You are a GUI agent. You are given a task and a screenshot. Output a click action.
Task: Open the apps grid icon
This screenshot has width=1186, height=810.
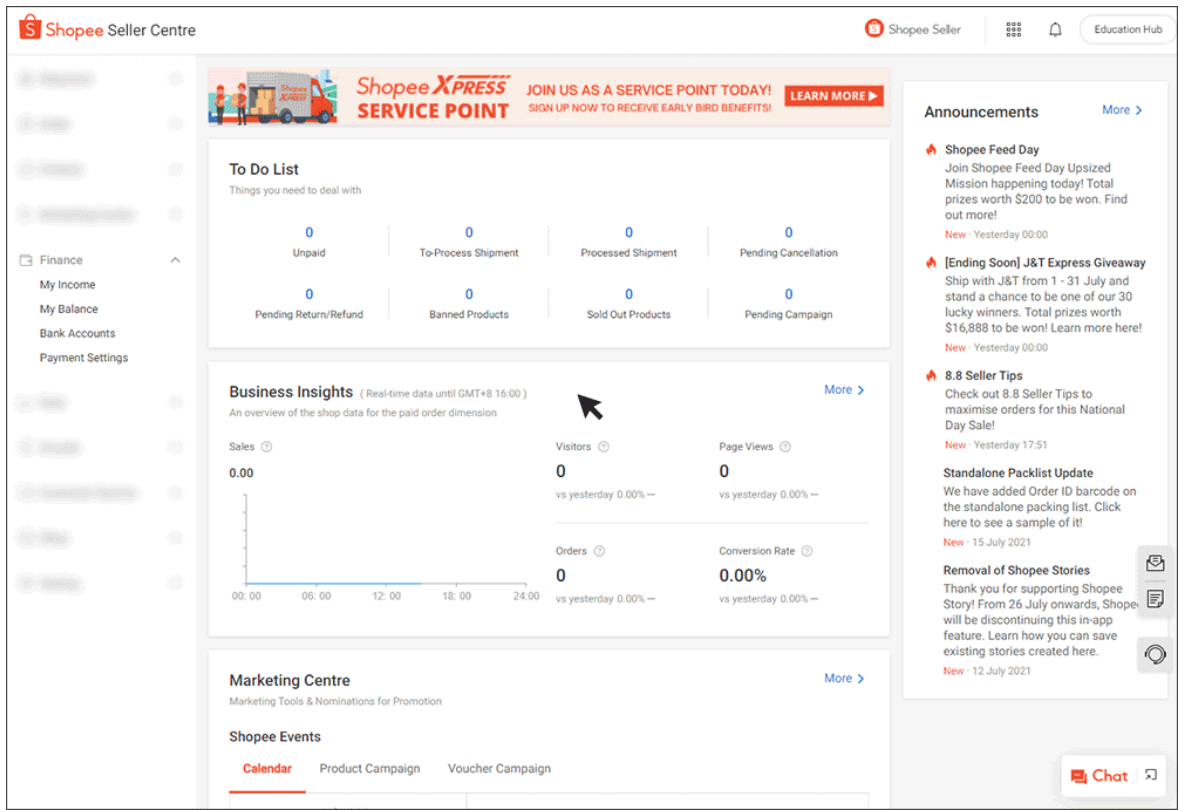coord(1013,29)
